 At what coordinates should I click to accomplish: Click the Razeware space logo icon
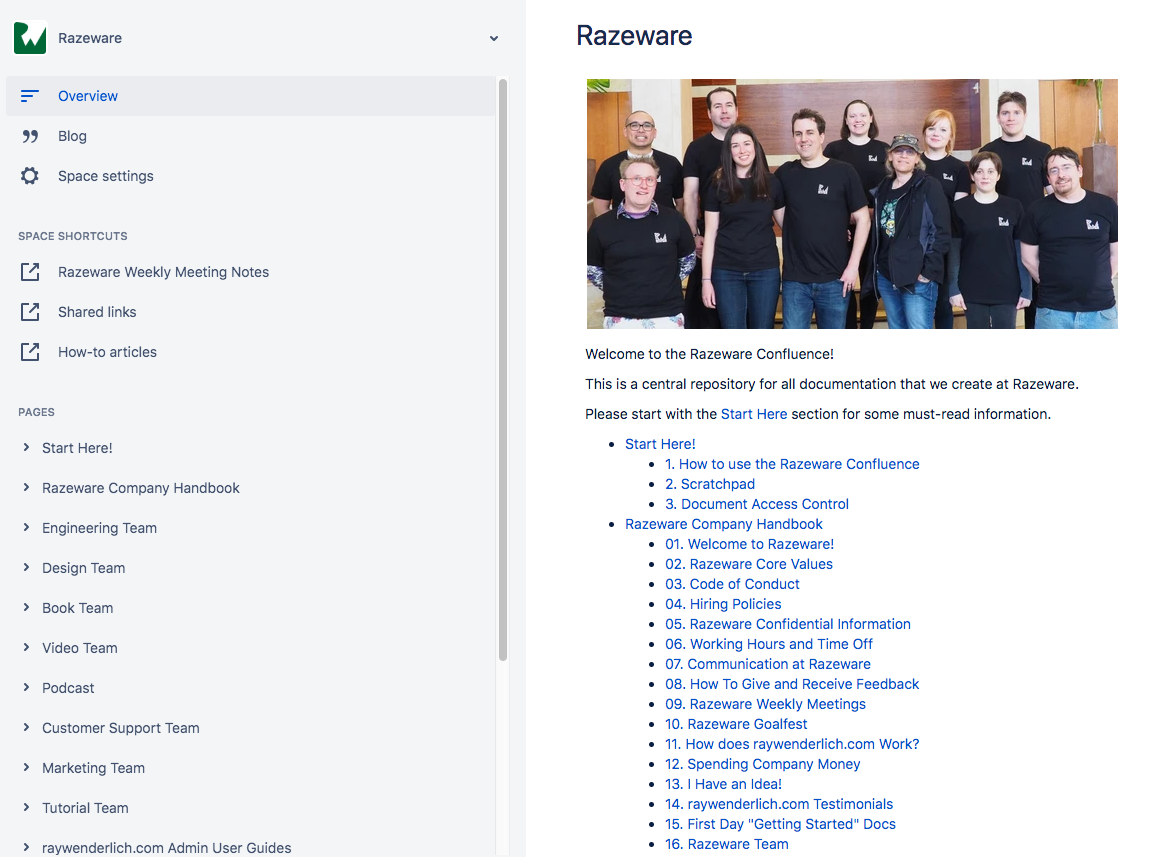[30, 38]
